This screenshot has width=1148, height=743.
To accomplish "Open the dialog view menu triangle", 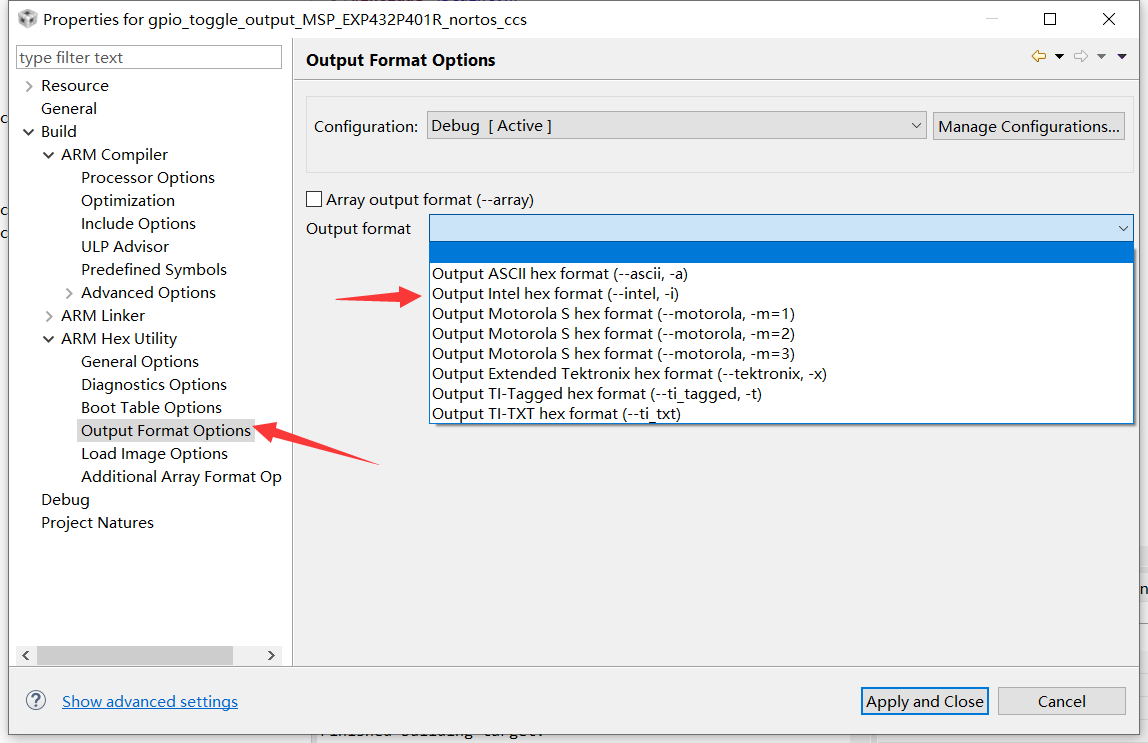I will tap(1121, 57).
